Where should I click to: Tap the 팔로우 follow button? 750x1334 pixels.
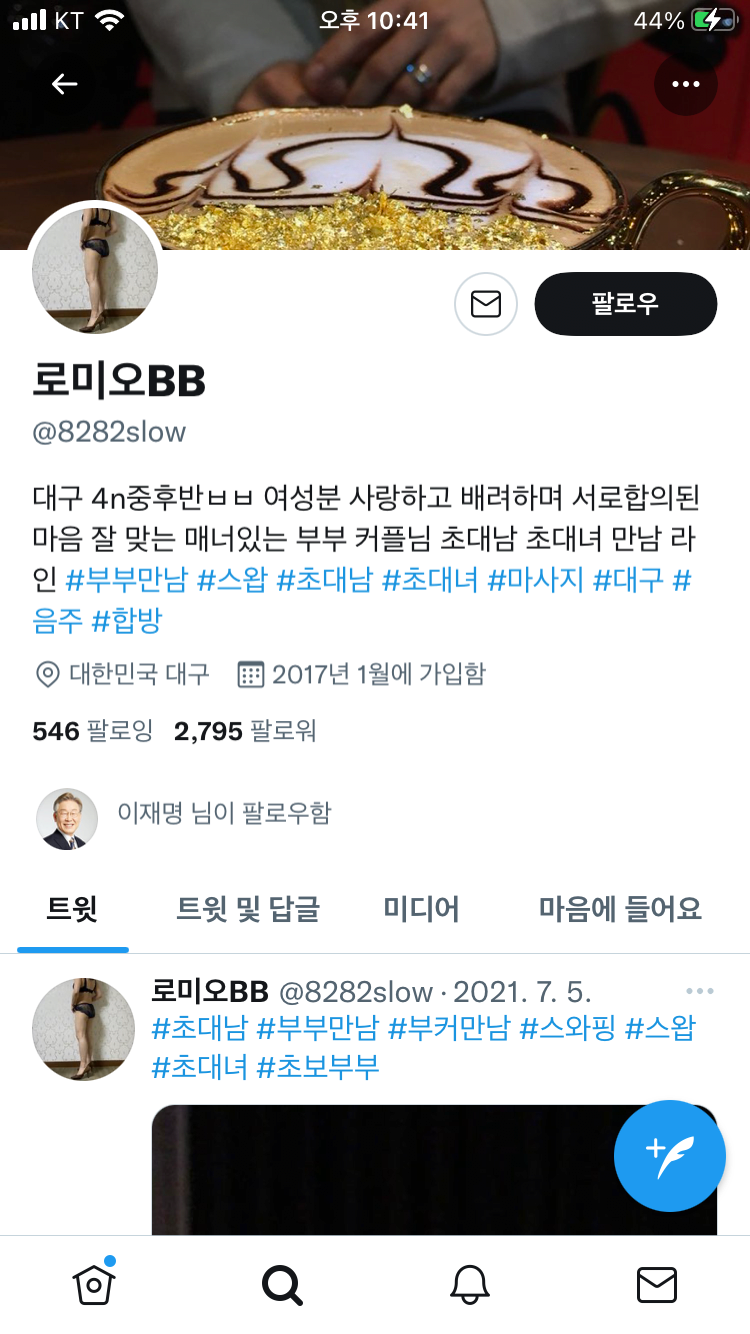pos(626,304)
